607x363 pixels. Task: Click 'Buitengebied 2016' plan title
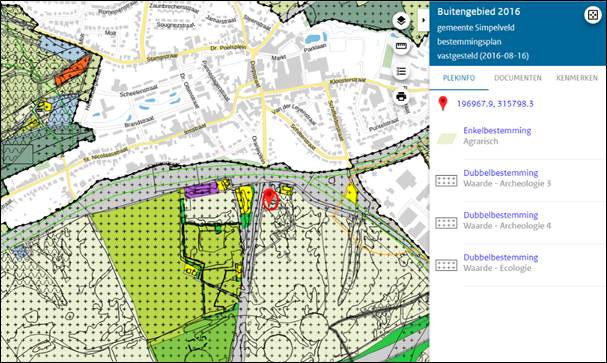click(478, 12)
